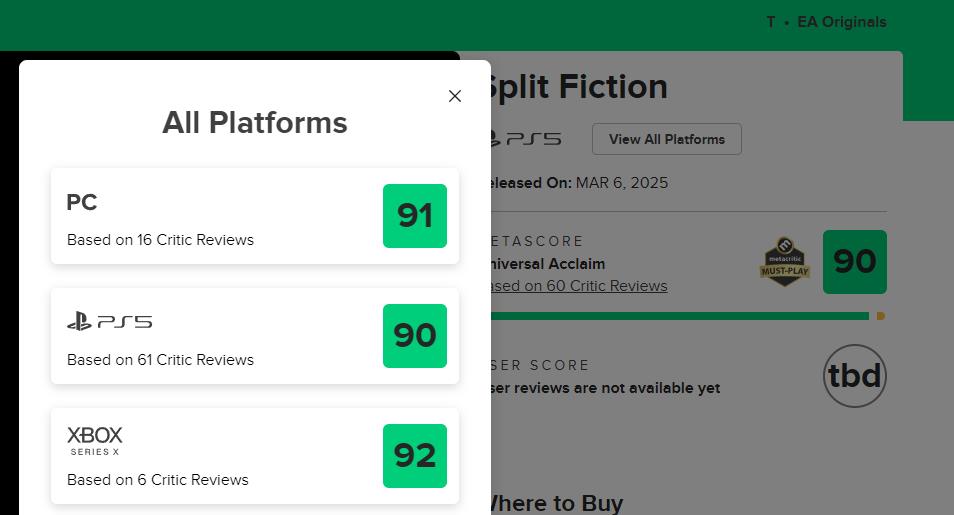Close the All Platforms popup
Viewport: 954px width, 515px height.
455,96
